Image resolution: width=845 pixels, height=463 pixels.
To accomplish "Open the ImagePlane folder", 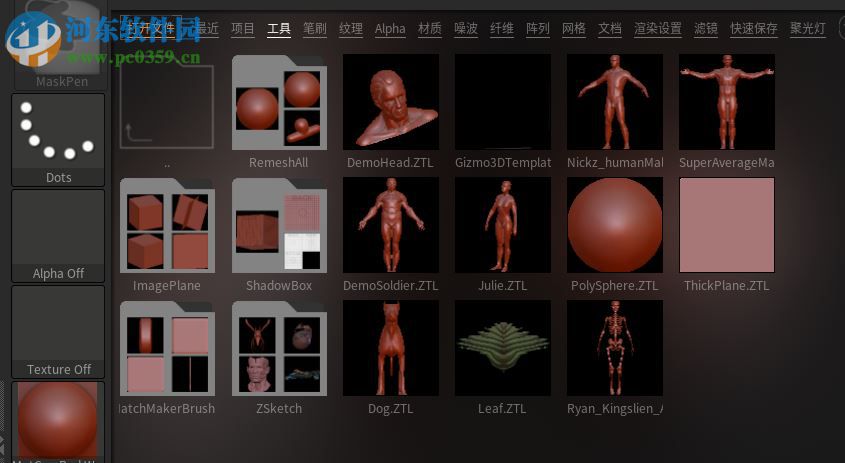I will (167, 225).
